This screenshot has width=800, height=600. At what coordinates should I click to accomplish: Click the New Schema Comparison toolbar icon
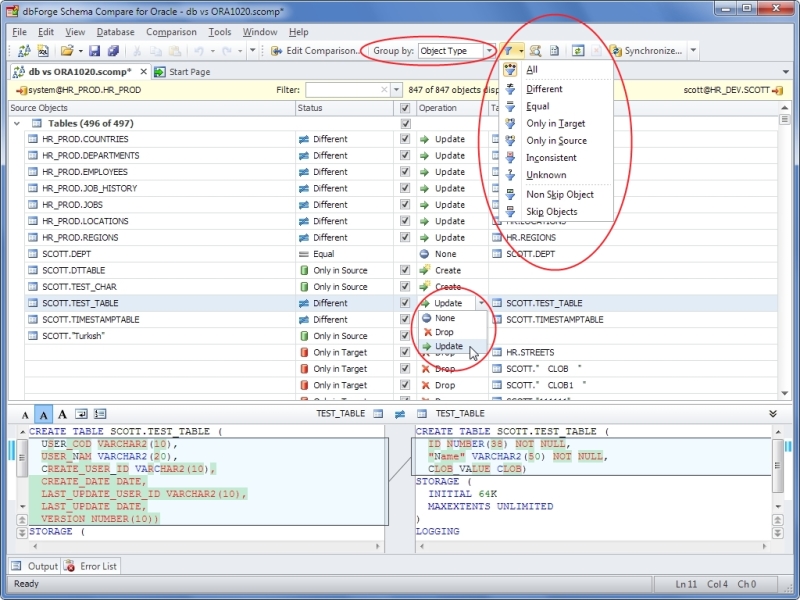point(23,51)
